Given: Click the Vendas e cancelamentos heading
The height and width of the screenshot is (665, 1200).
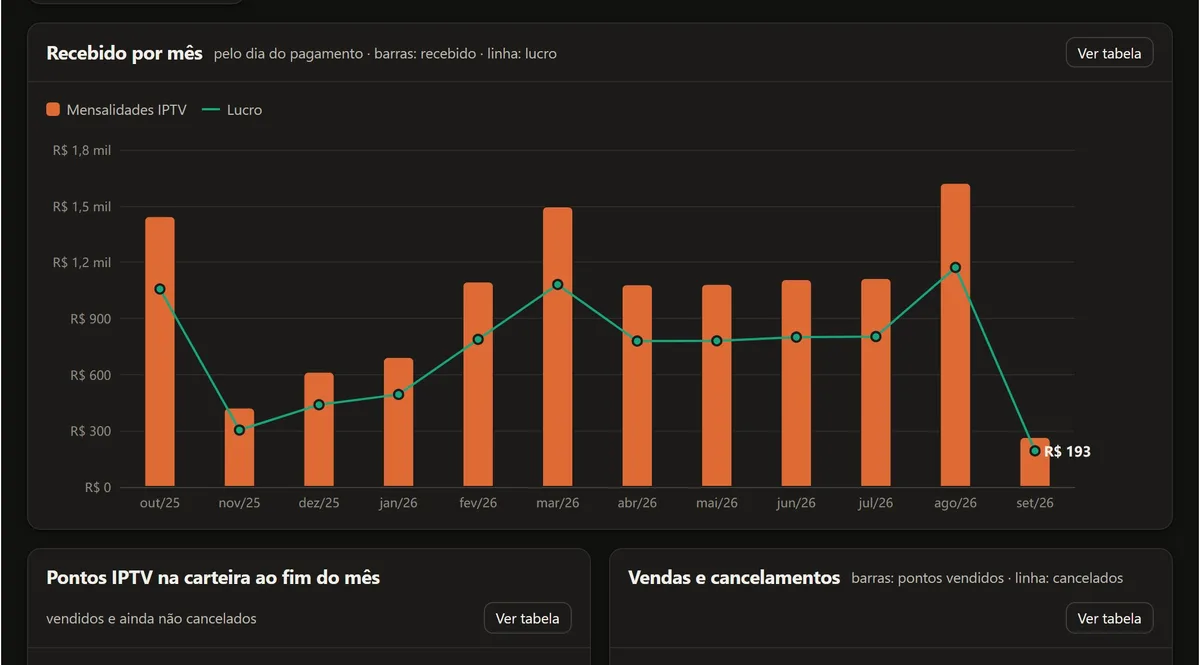Looking at the screenshot, I should point(734,578).
